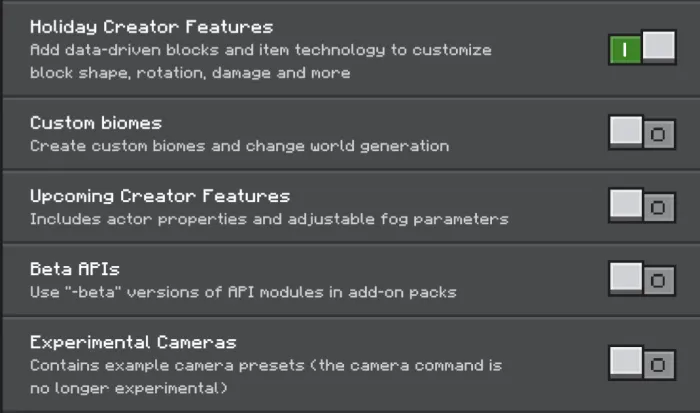Disable the Holiday Creator Features toggle
This screenshot has height=413, width=700.
coord(642,47)
